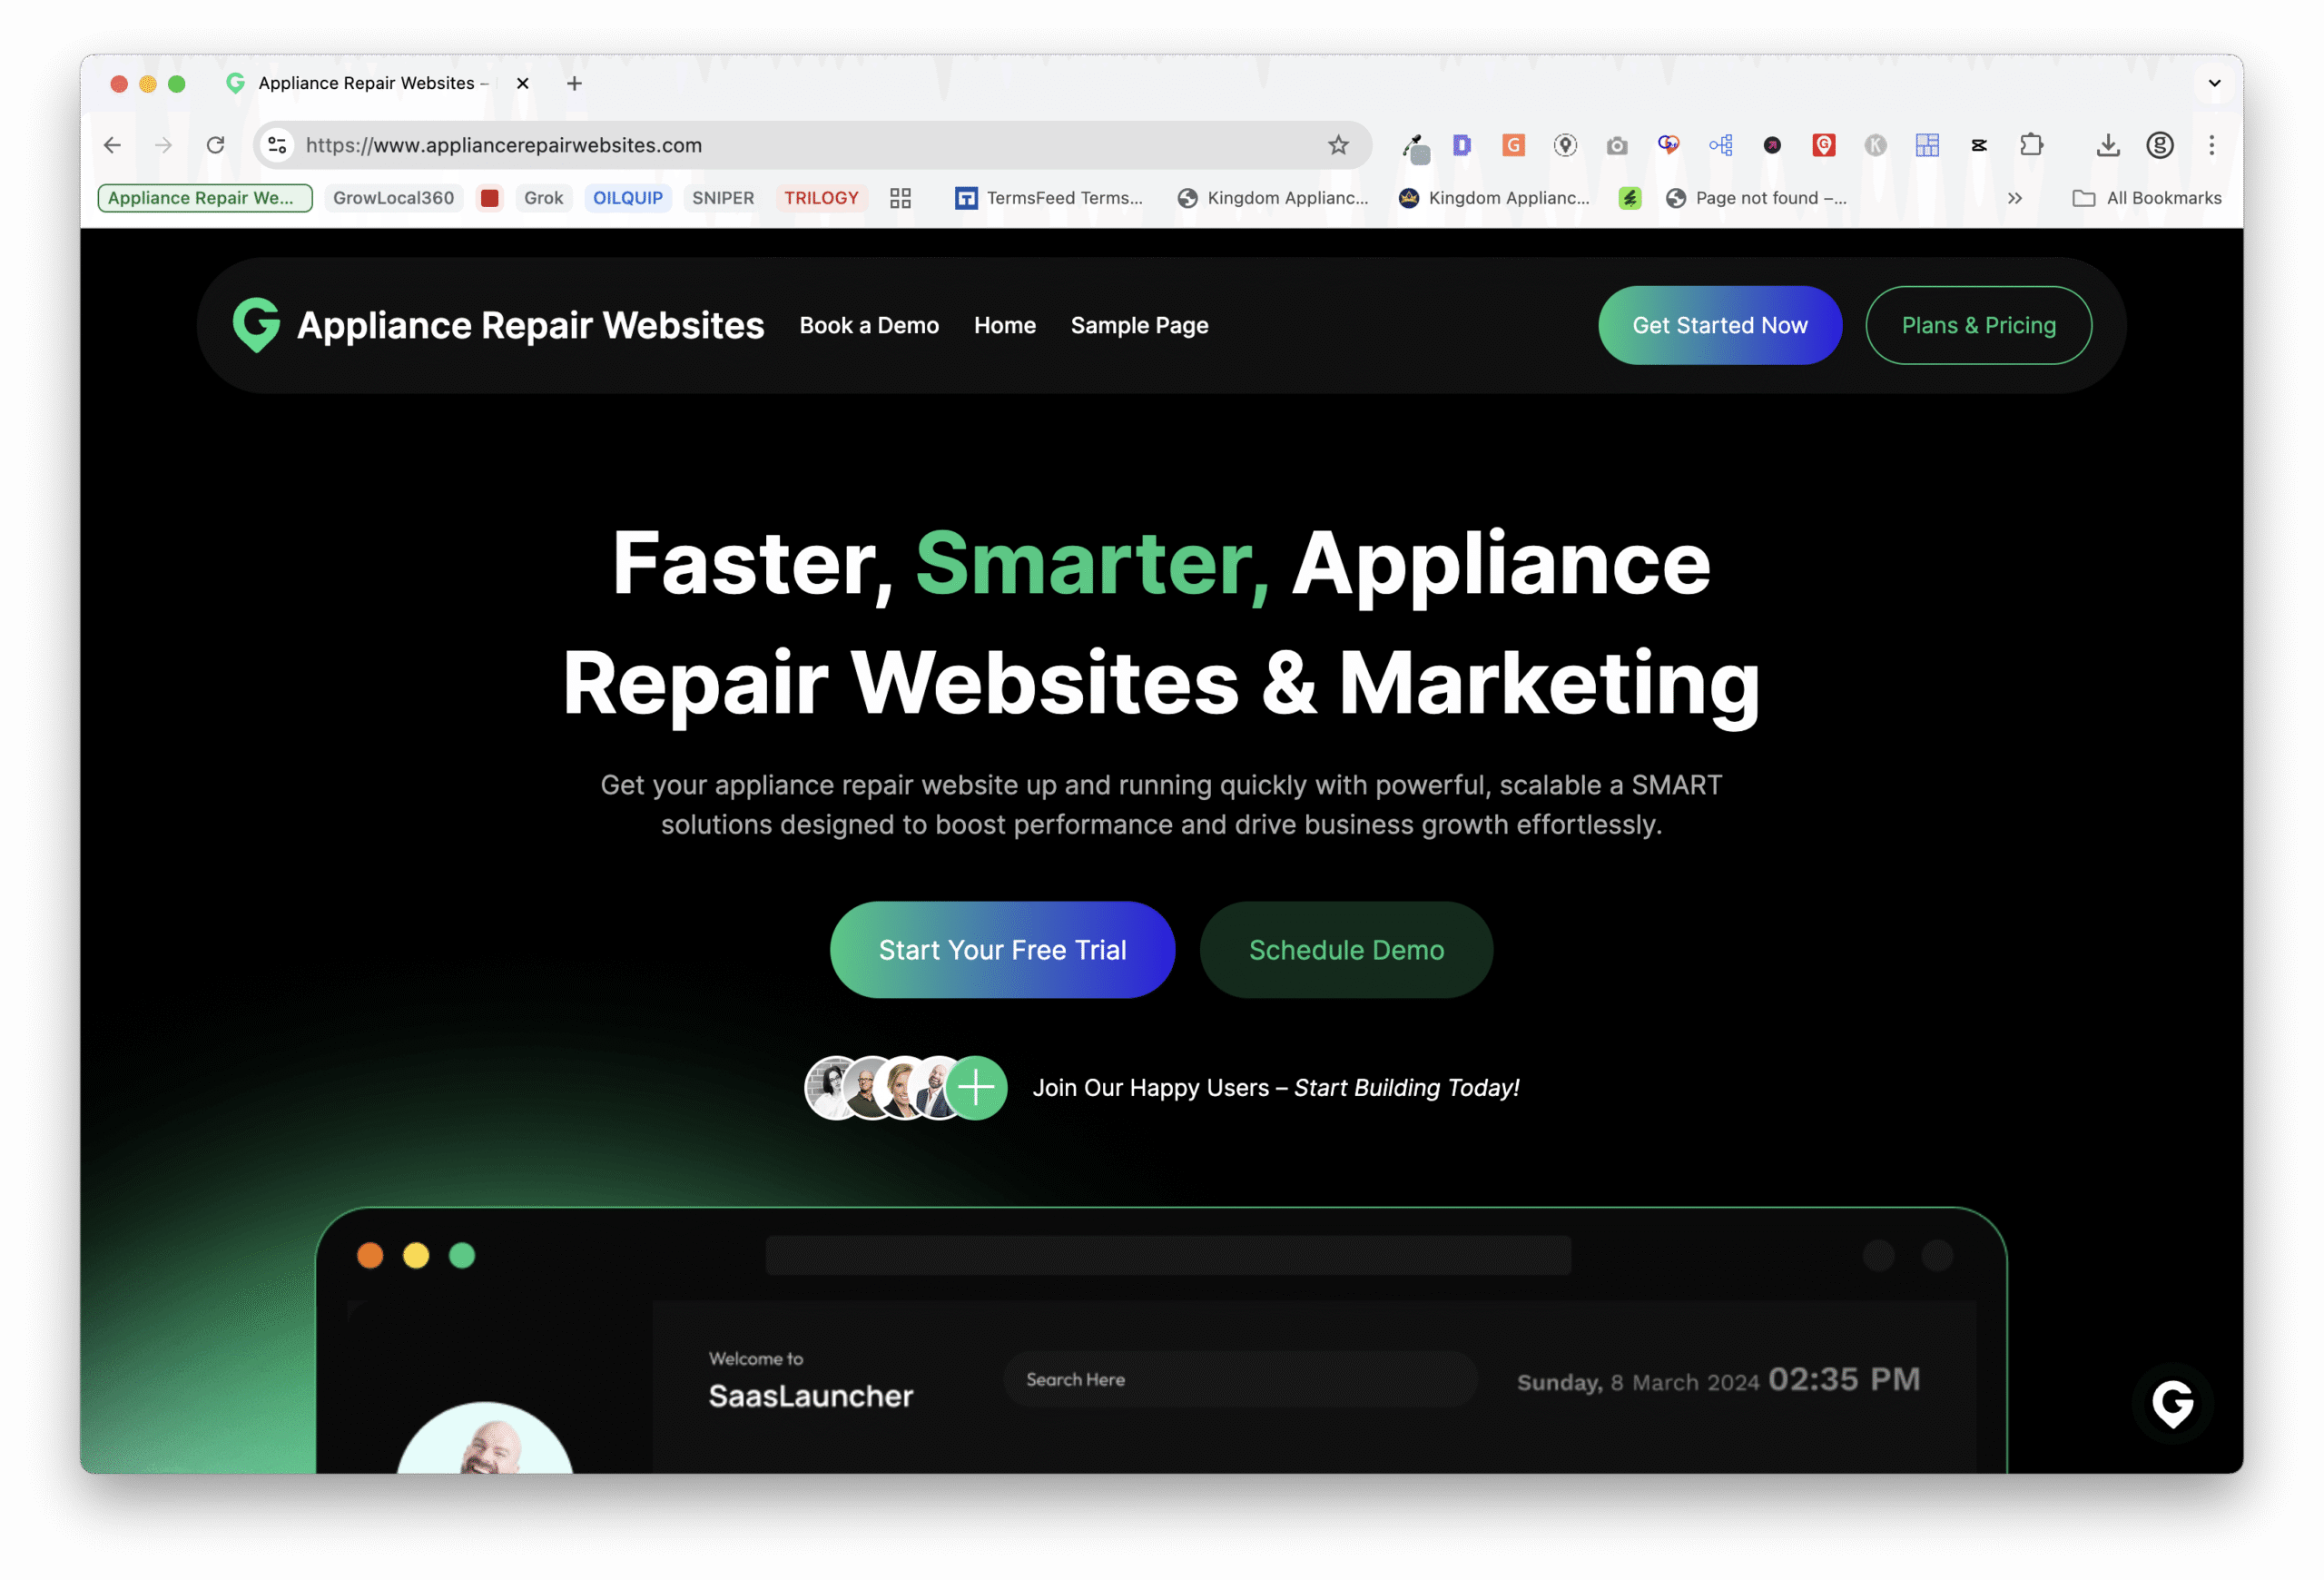Open the floating G chat widget
The width and height of the screenshot is (2324, 1580).
(x=2172, y=1403)
